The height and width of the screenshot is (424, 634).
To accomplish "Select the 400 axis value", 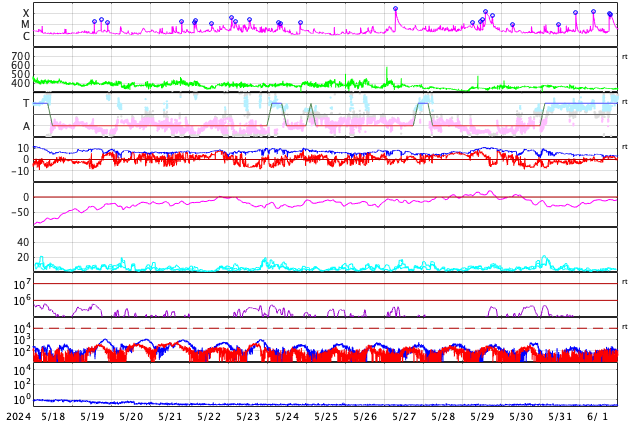I will [x=21, y=83].
